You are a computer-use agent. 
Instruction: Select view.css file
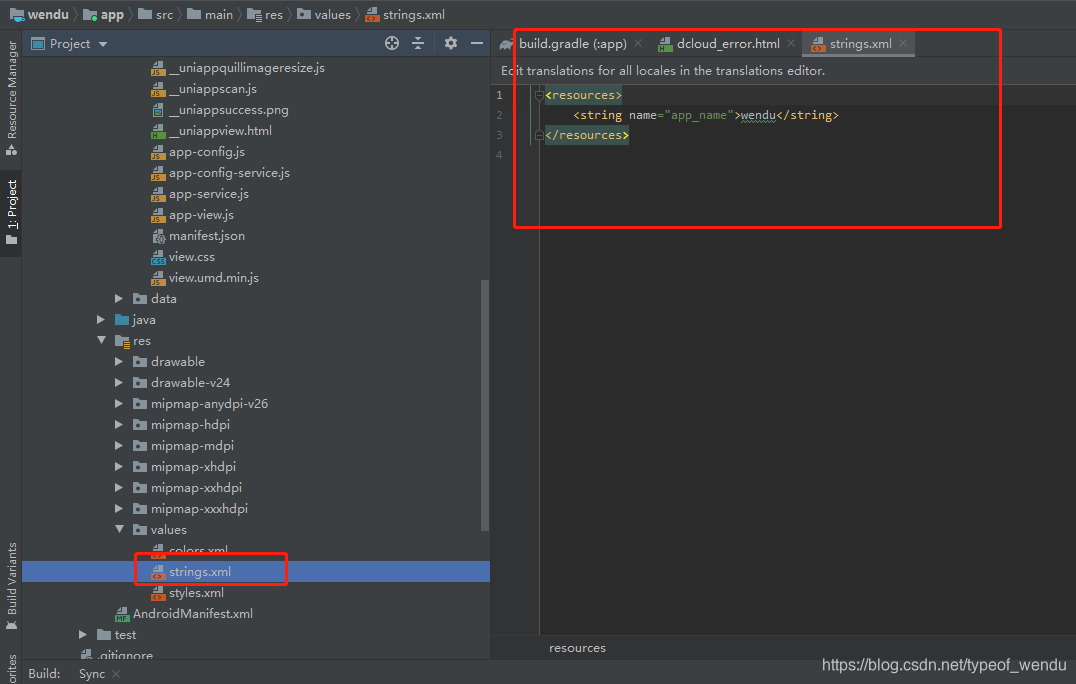(183, 257)
